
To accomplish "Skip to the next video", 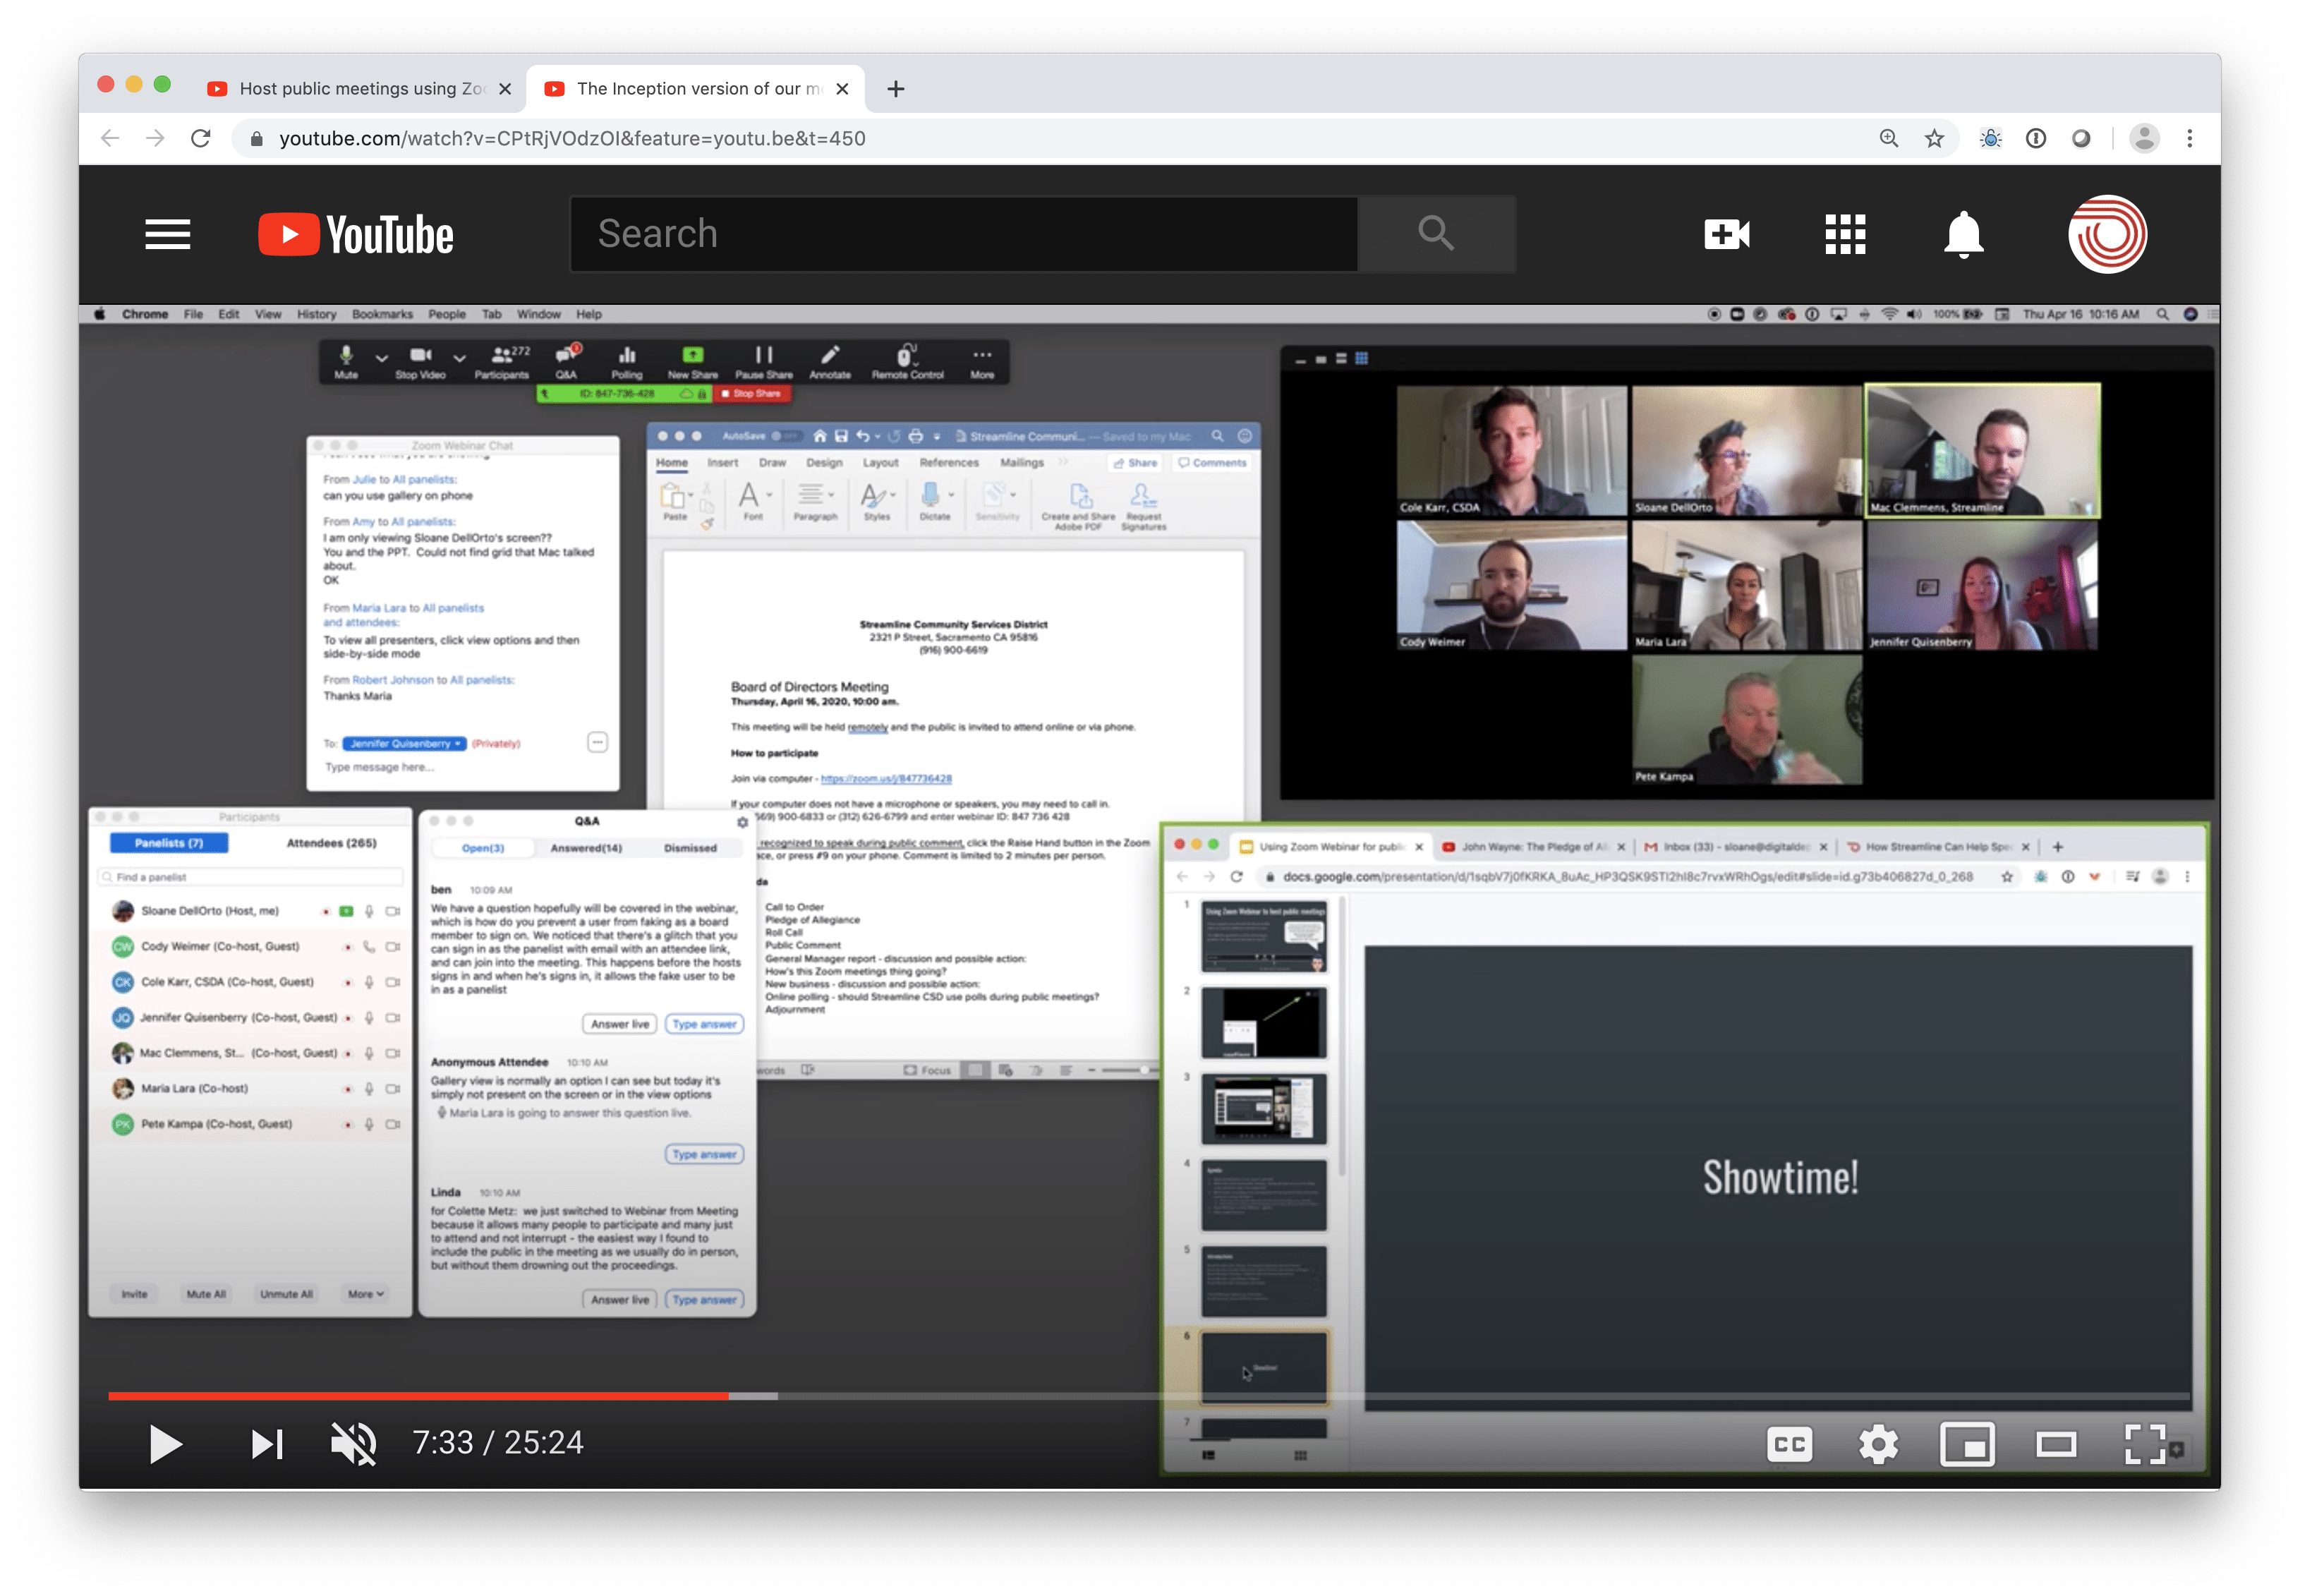I will click(267, 1444).
